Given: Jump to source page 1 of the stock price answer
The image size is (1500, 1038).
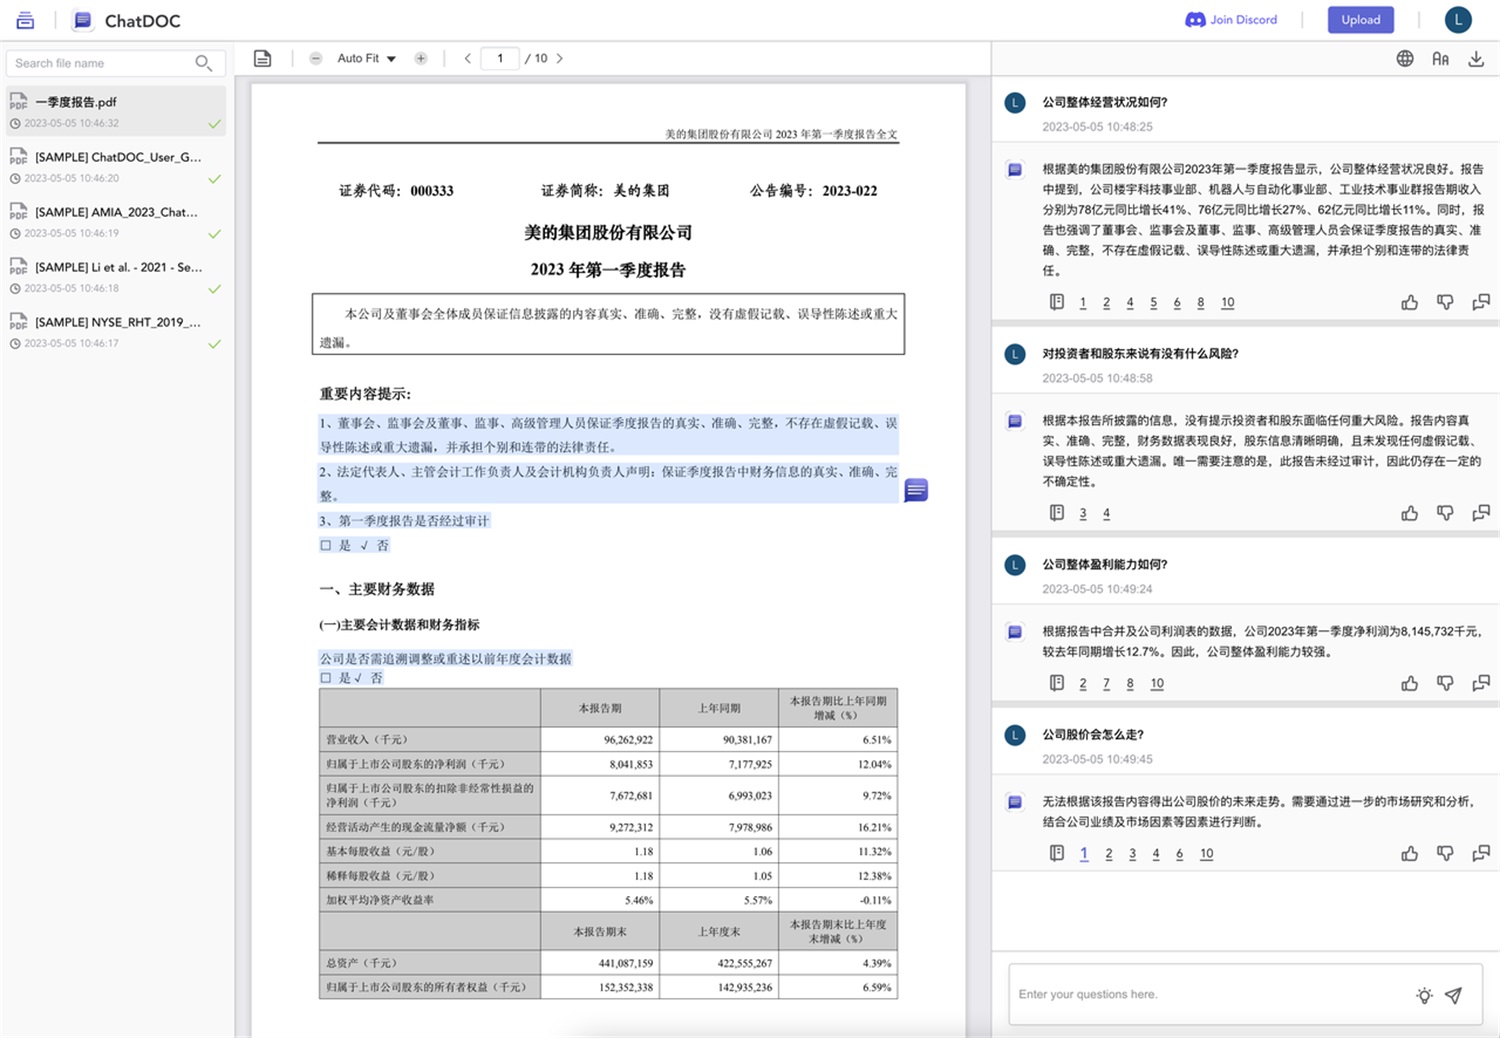Looking at the screenshot, I should coord(1084,853).
